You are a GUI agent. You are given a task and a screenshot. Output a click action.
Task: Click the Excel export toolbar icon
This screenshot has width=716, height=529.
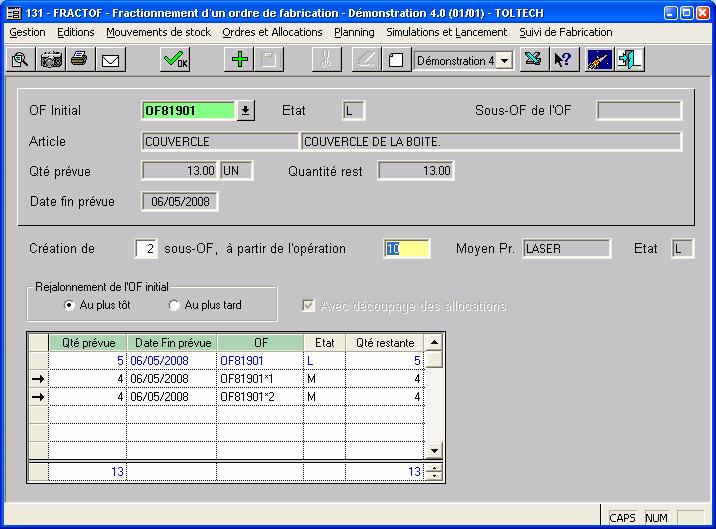533,60
